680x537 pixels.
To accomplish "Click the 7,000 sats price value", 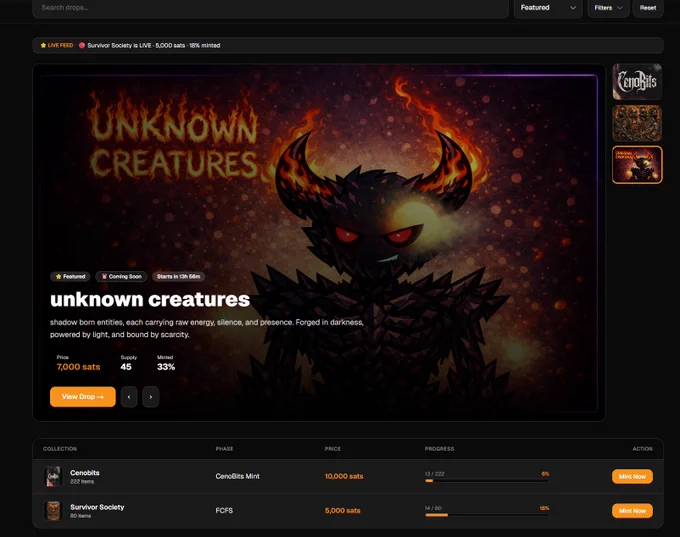I will (78, 367).
